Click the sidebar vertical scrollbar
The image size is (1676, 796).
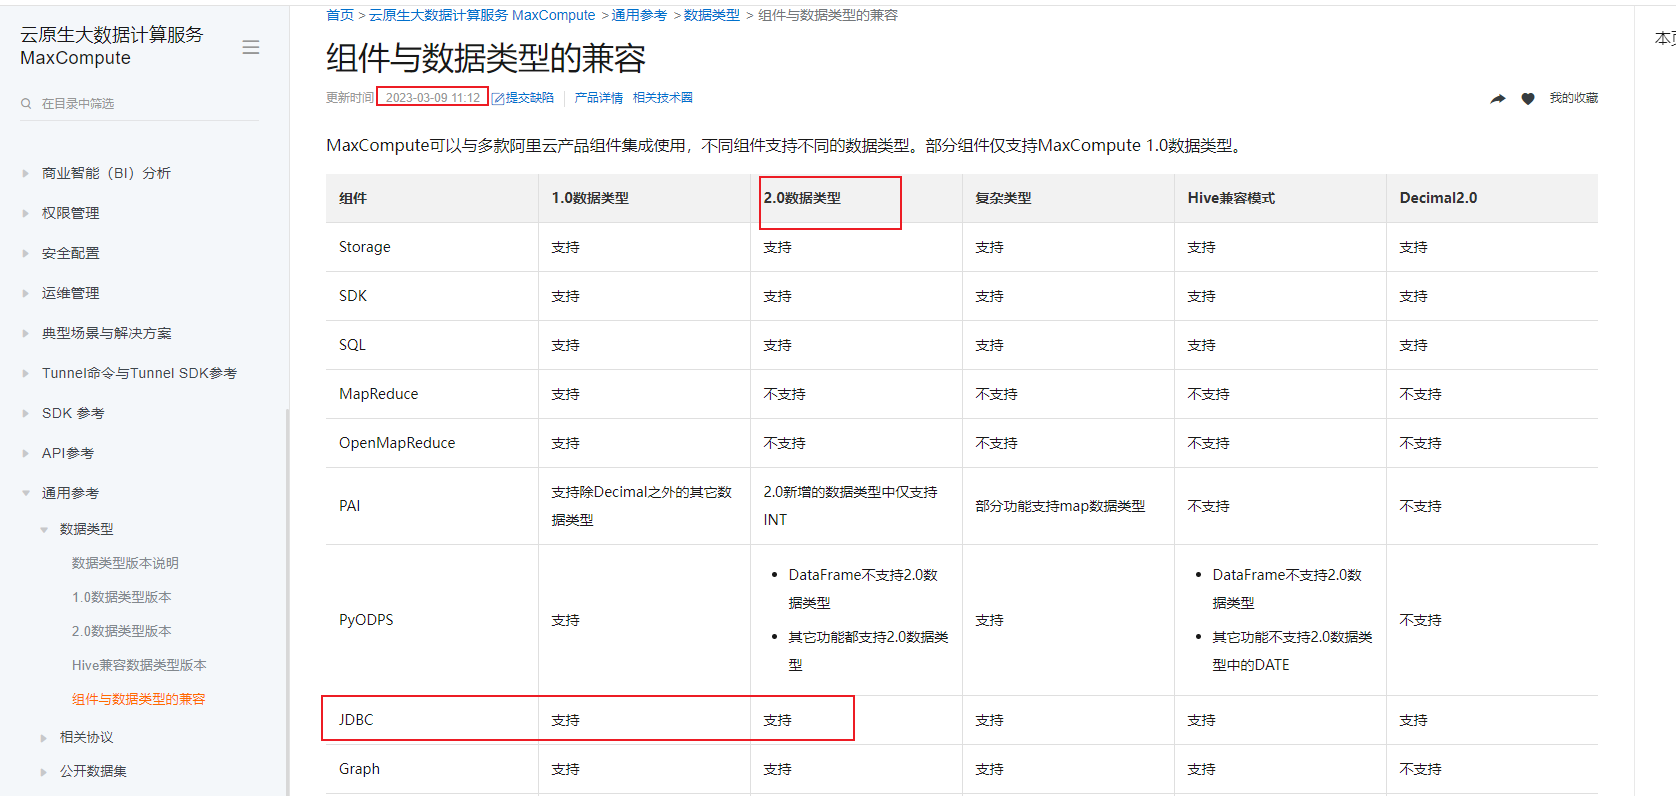coord(288,600)
